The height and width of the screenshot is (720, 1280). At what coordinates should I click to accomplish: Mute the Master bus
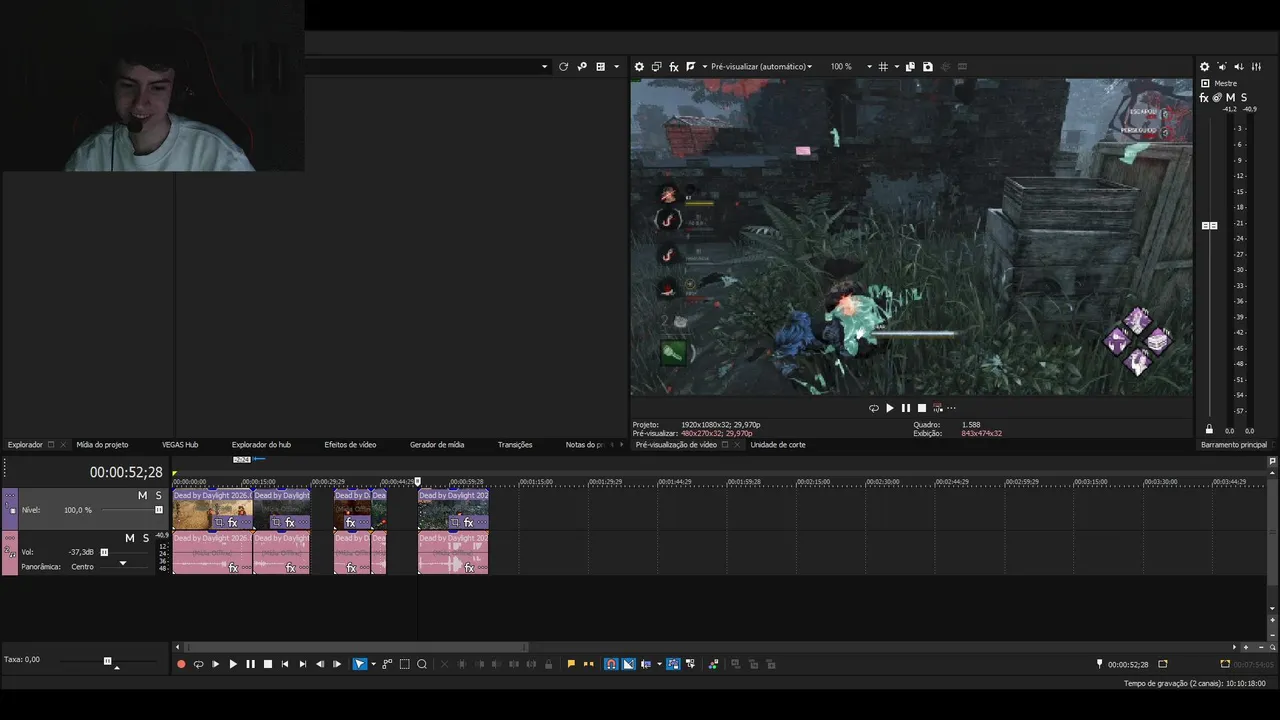(1230, 98)
